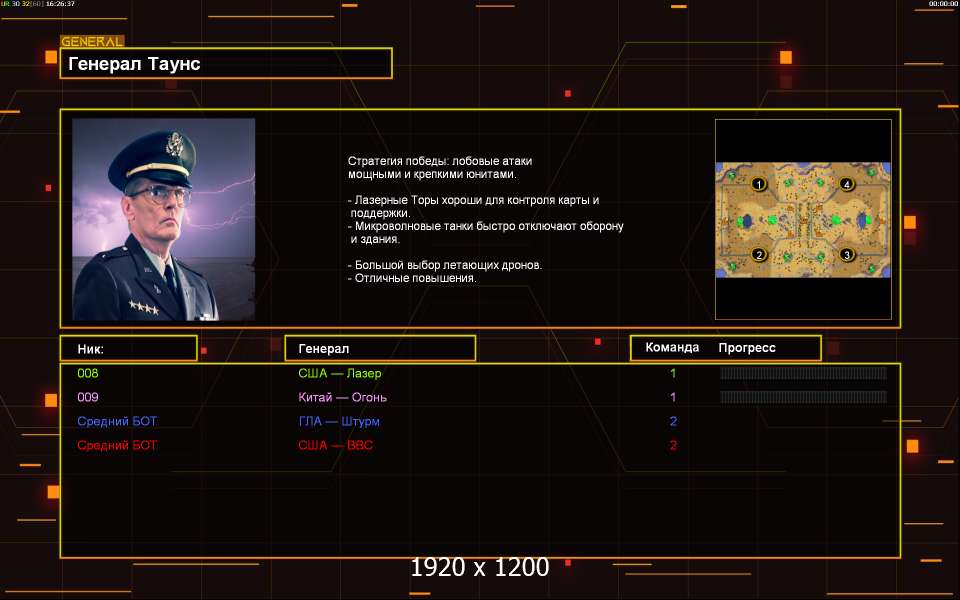Screen dimensions: 960x600
Task: Click the 'Микроволновые танки быстро отключают оборону' line
Action: point(486,226)
